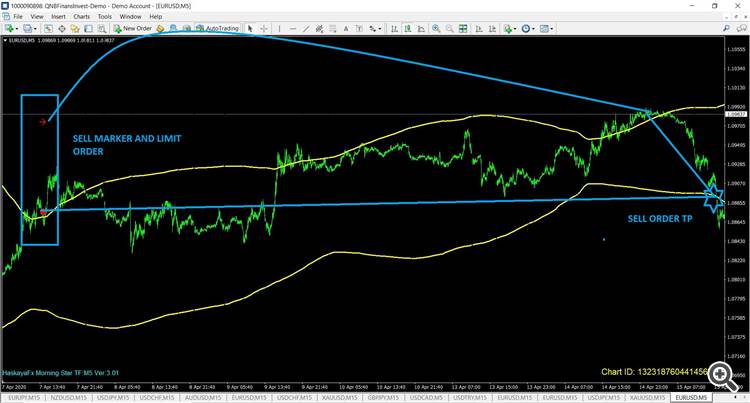
Task: Click the current price label on scale
Action: pos(736,114)
